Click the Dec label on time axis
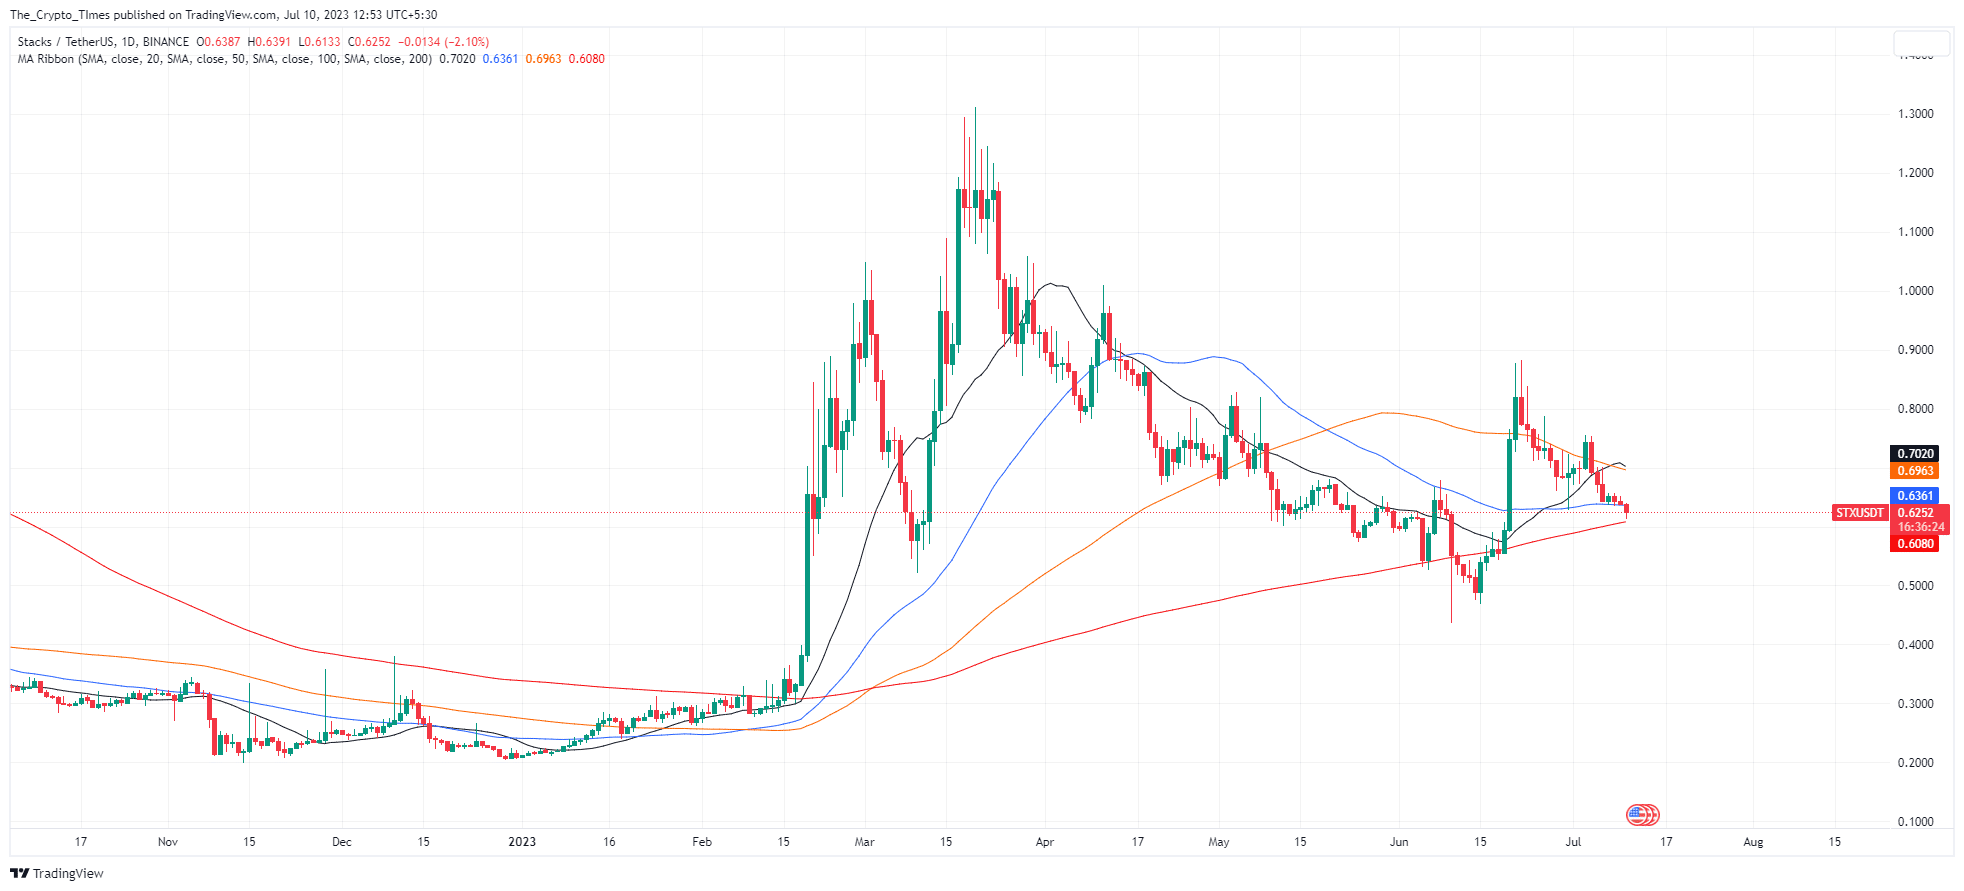This screenshot has height=891, width=1964. point(342,842)
